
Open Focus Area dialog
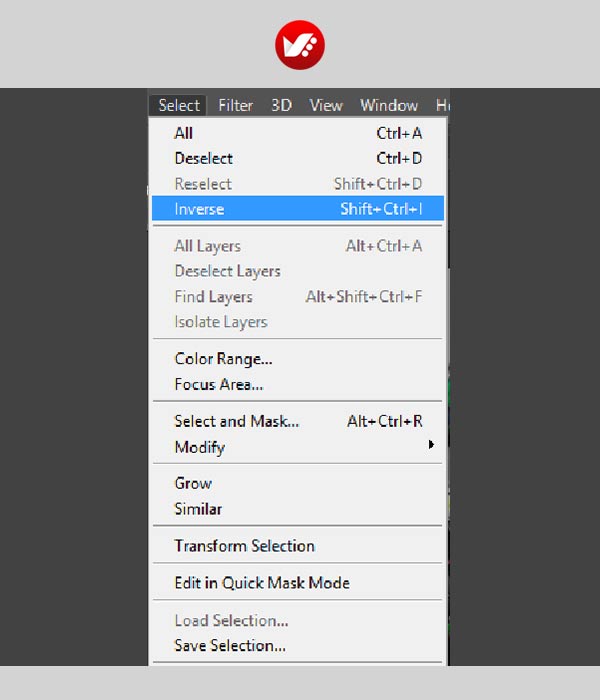coord(298,384)
